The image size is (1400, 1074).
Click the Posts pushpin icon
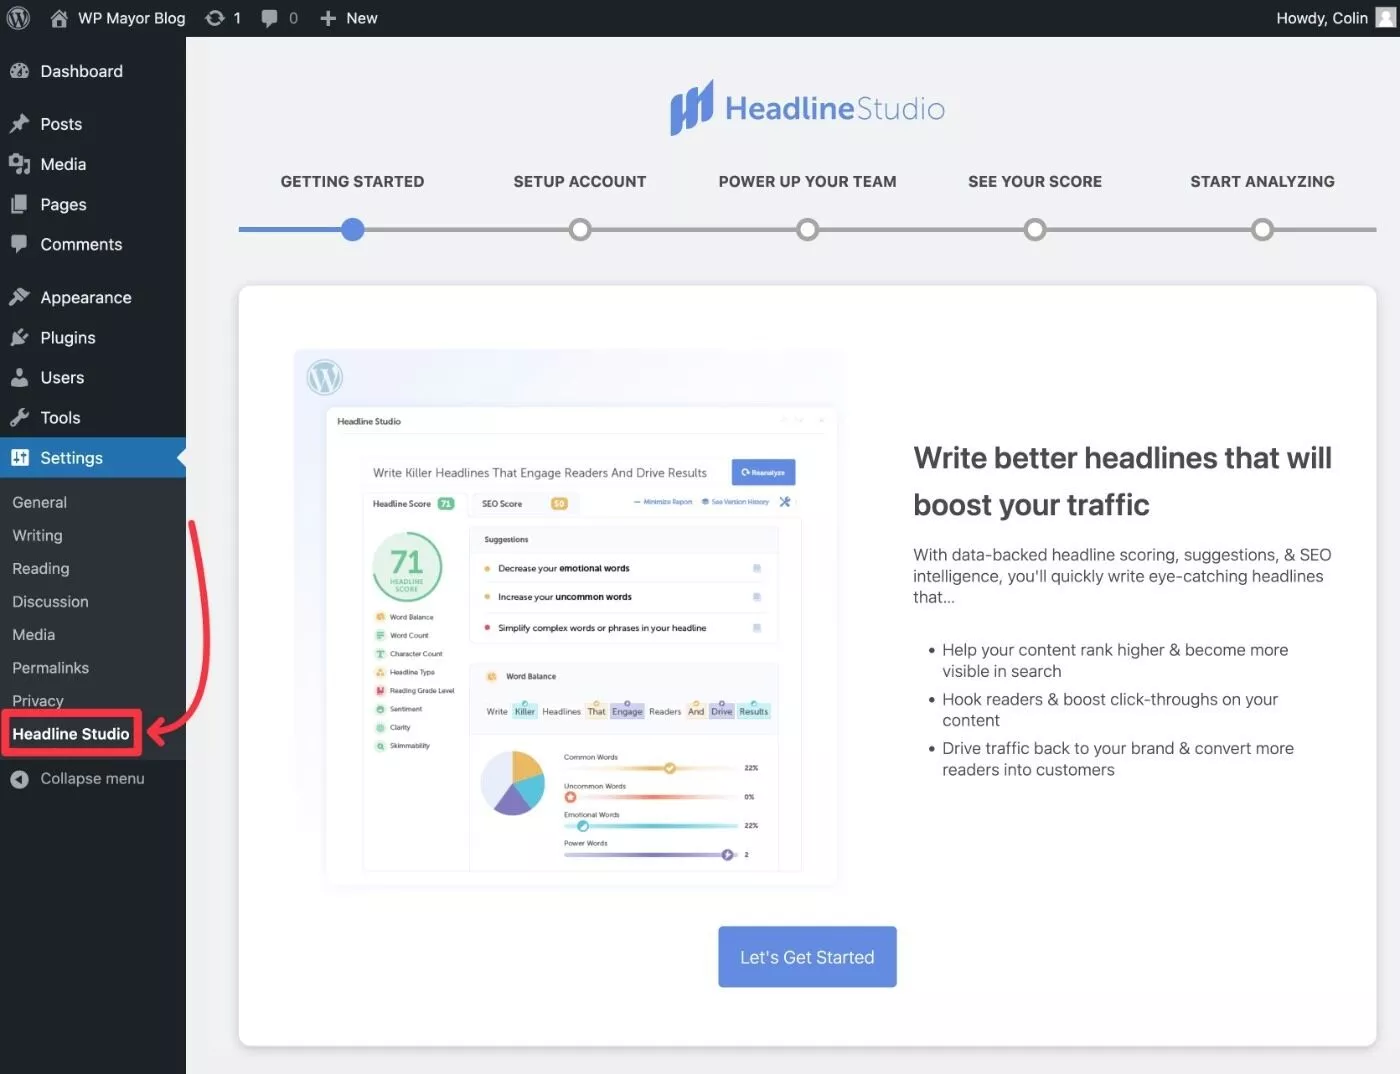coord(19,124)
